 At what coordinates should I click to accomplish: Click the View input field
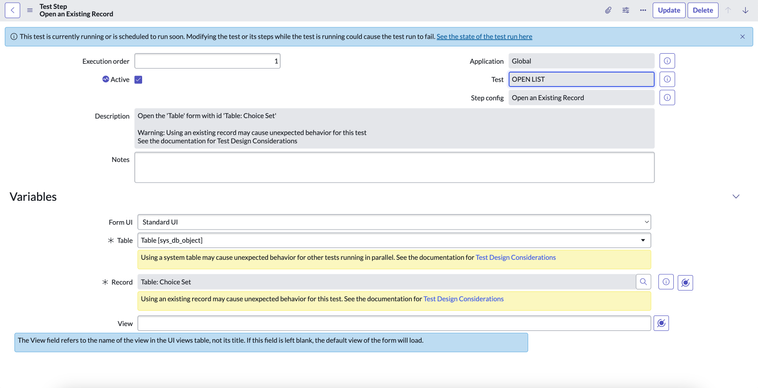[x=394, y=323]
